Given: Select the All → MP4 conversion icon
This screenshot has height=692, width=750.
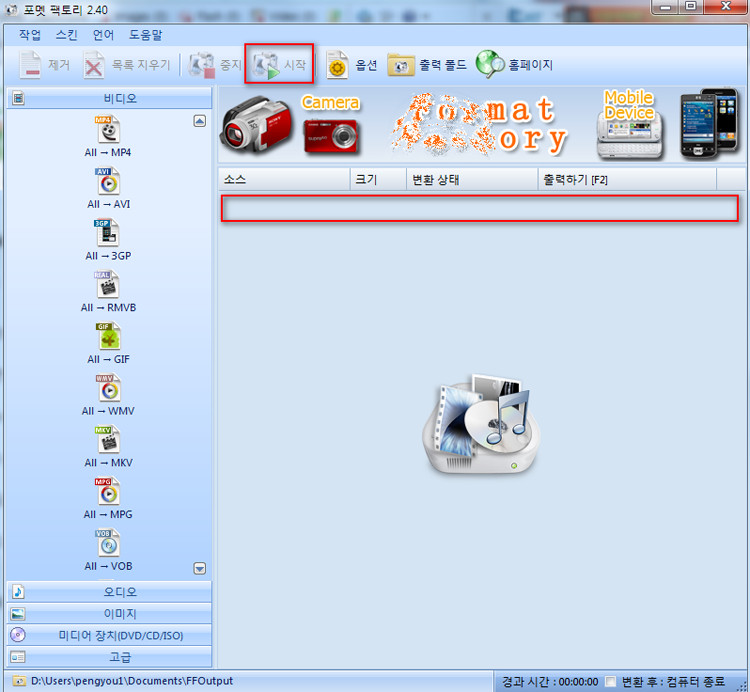Looking at the screenshot, I should click(x=108, y=128).
